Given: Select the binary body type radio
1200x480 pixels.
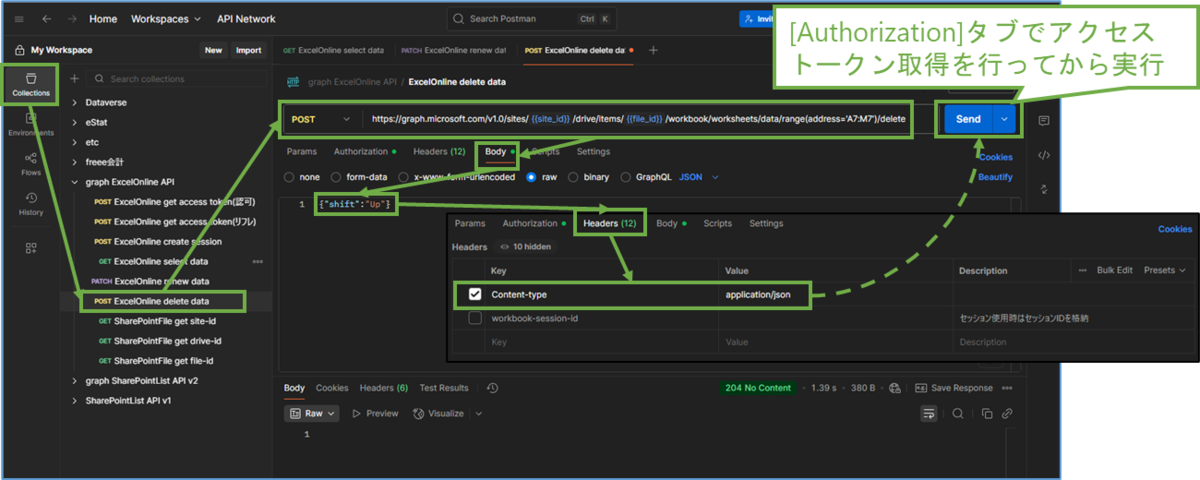Looking at the screenshot, I should pyautogui.click(x=574, y=177).
